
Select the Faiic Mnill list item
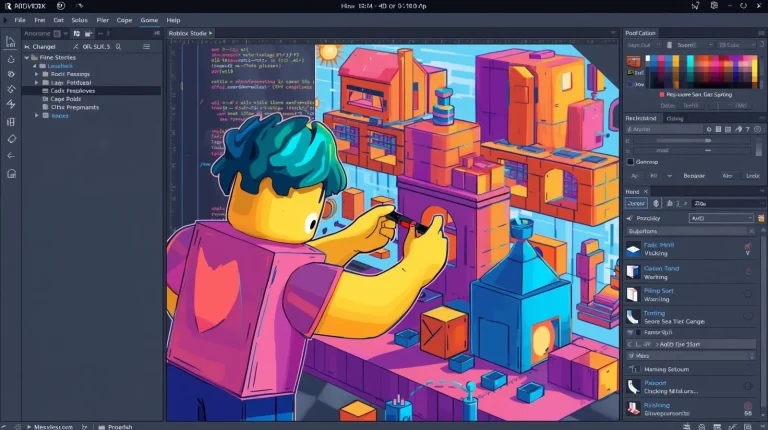pos(690,249)
